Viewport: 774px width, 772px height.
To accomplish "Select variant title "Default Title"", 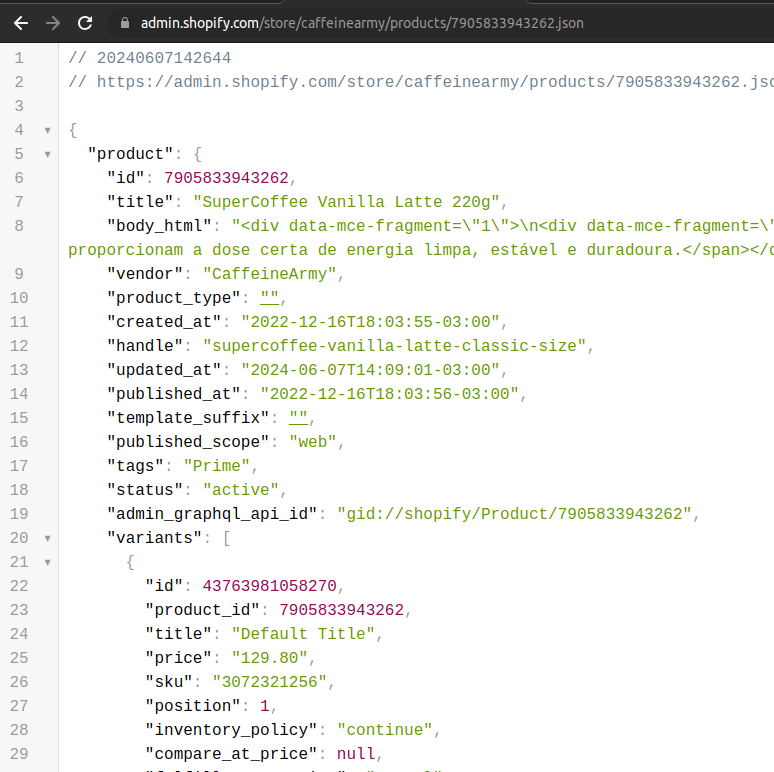I will point(303,634).
